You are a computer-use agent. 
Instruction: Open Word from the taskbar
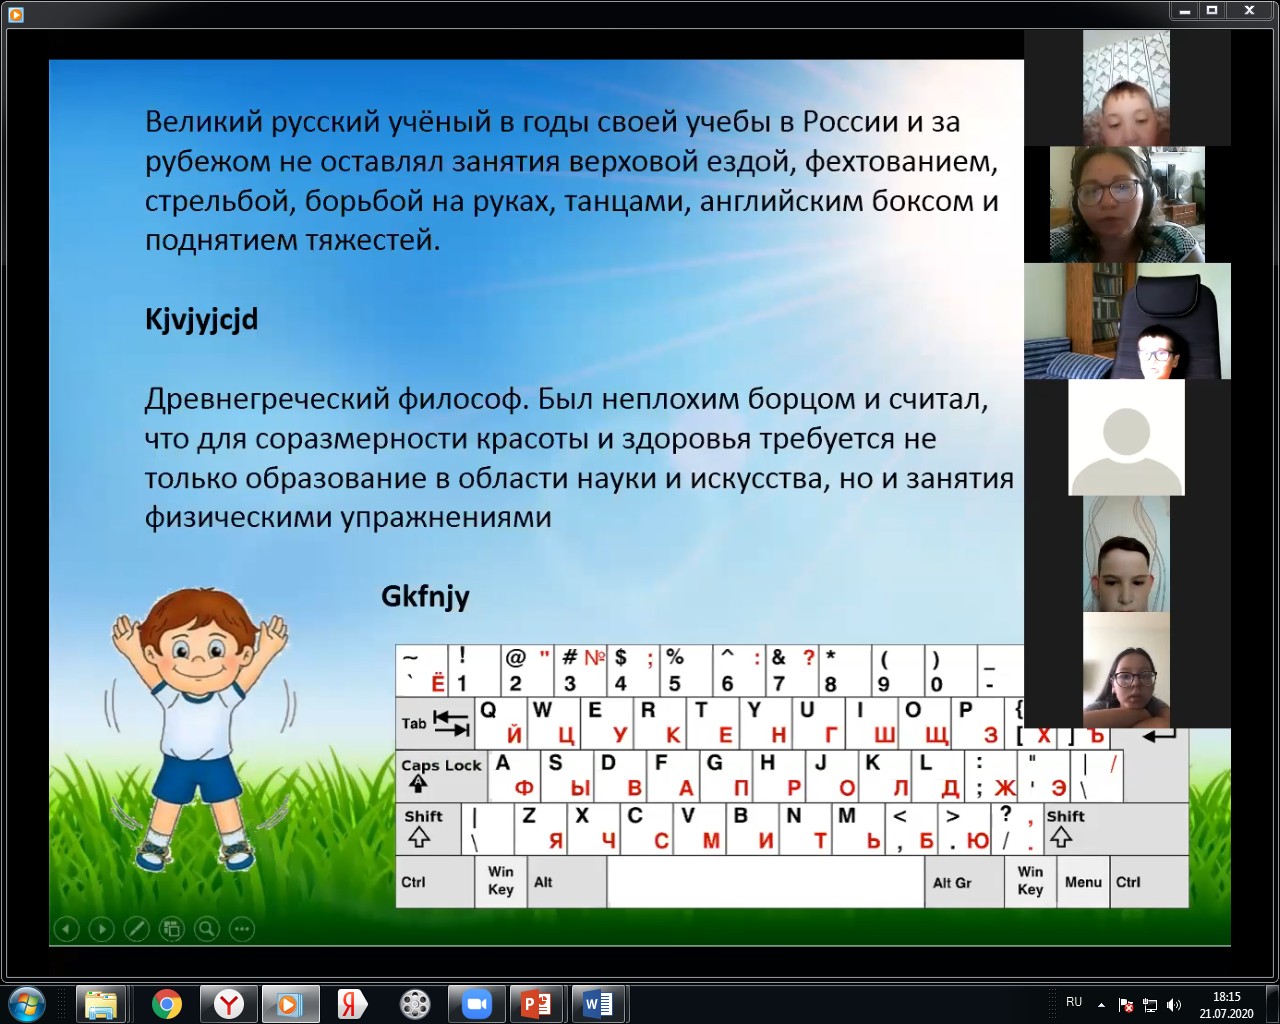click(x=598, y=1003)
